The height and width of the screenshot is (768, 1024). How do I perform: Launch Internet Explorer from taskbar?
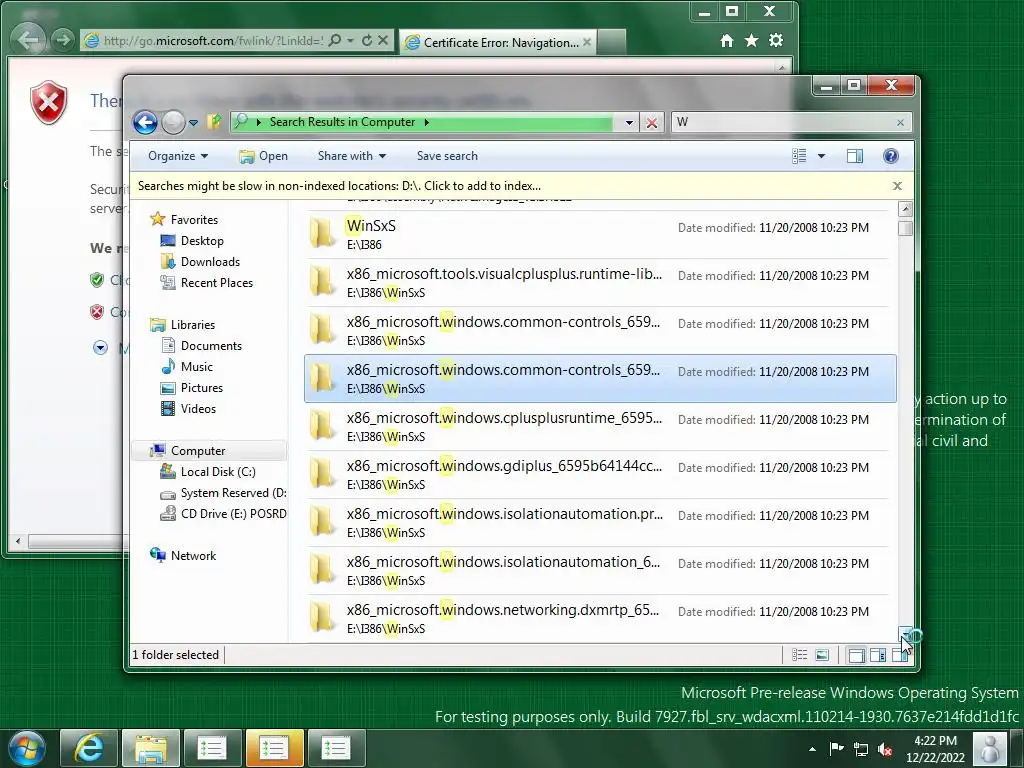point(88,748)
